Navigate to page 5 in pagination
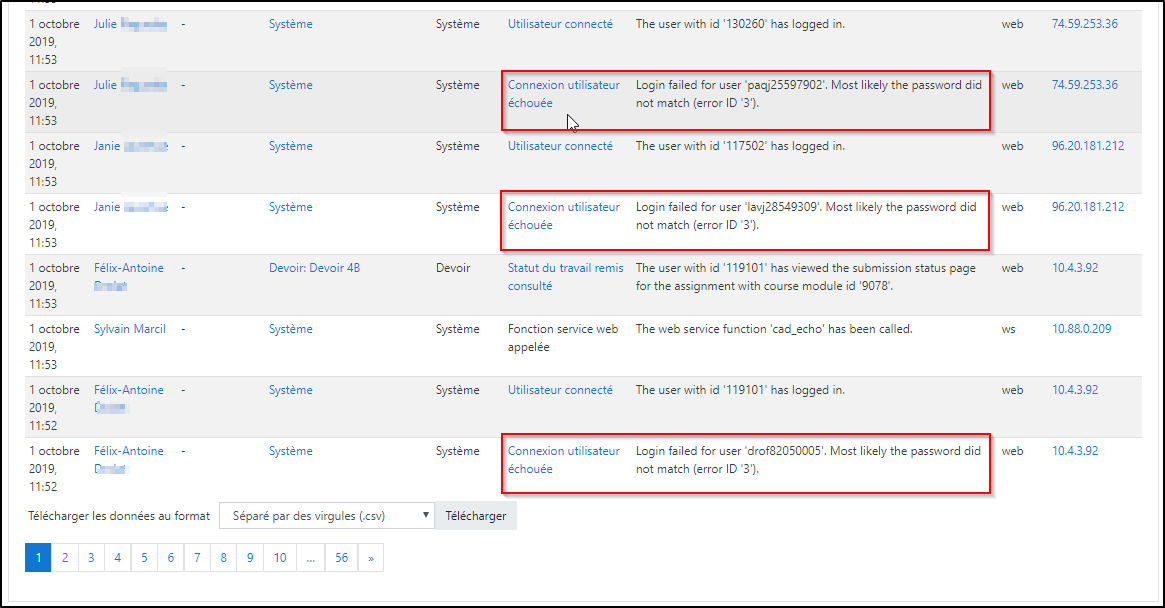The image size is (1165, 608). coord(144,558)
